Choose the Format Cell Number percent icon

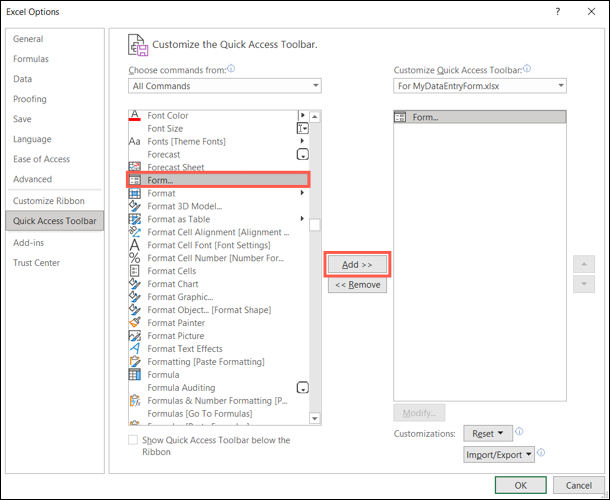[135, 258]
